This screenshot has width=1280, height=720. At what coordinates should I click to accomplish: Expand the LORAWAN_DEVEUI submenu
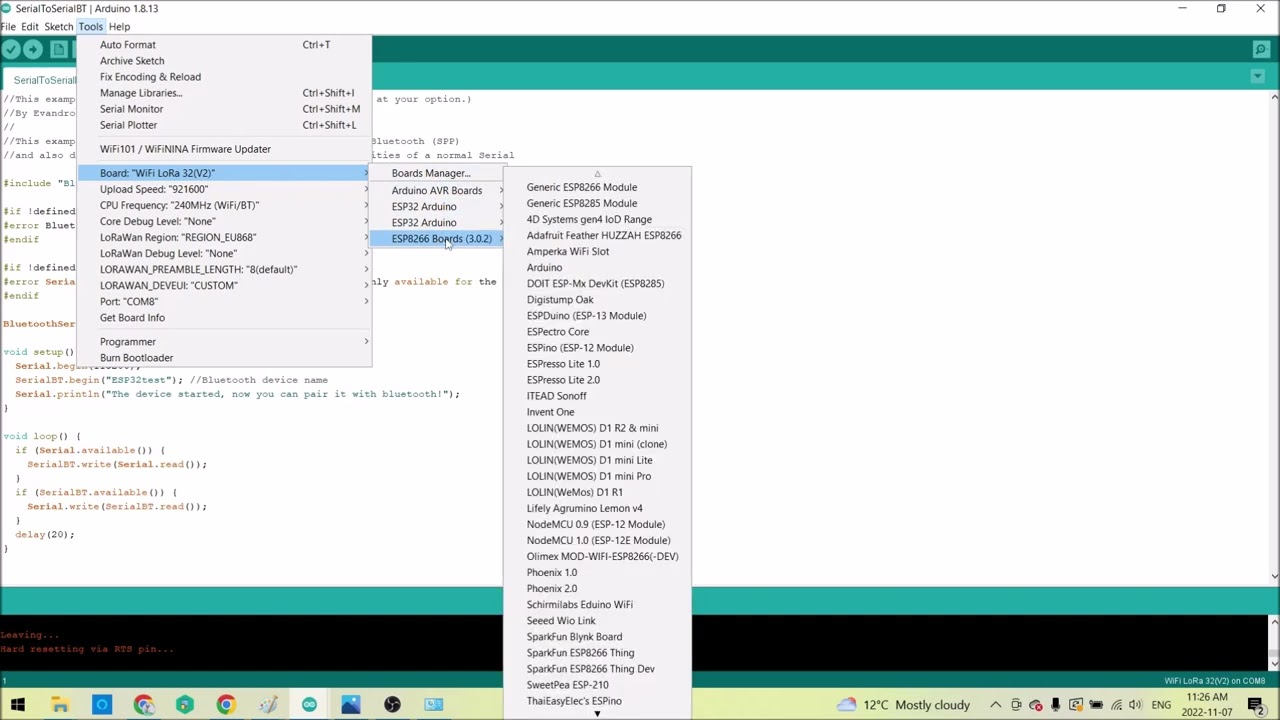tap(226, 285)
